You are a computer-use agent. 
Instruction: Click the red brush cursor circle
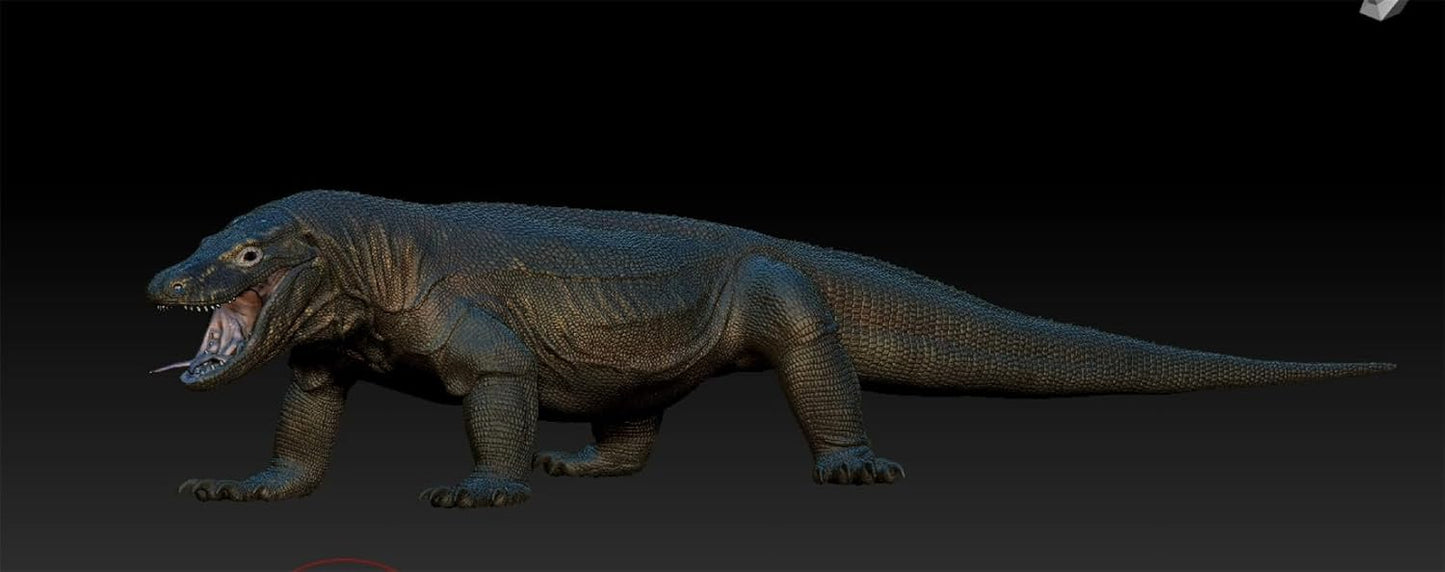(x=343, y=564)
